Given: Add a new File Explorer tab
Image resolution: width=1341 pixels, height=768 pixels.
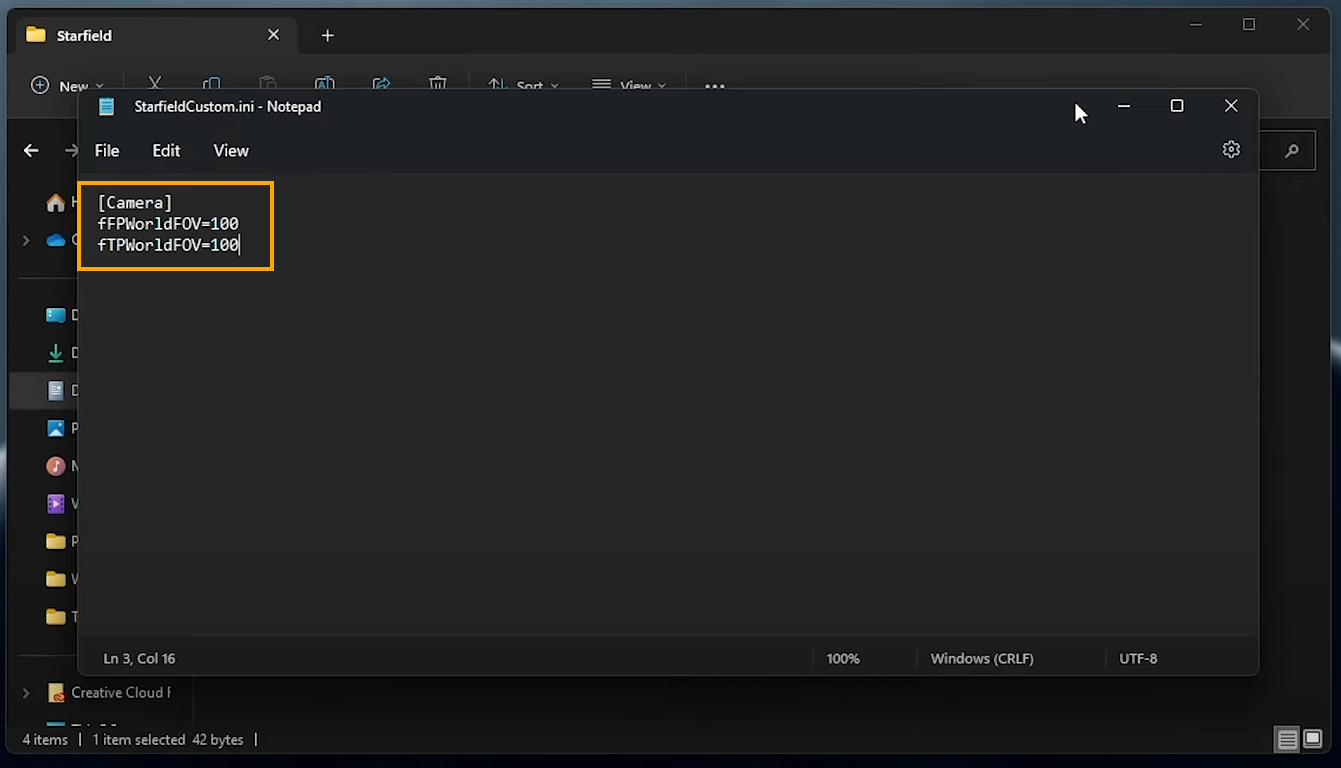Looking at the screenshot, I should tap(327, 35).
